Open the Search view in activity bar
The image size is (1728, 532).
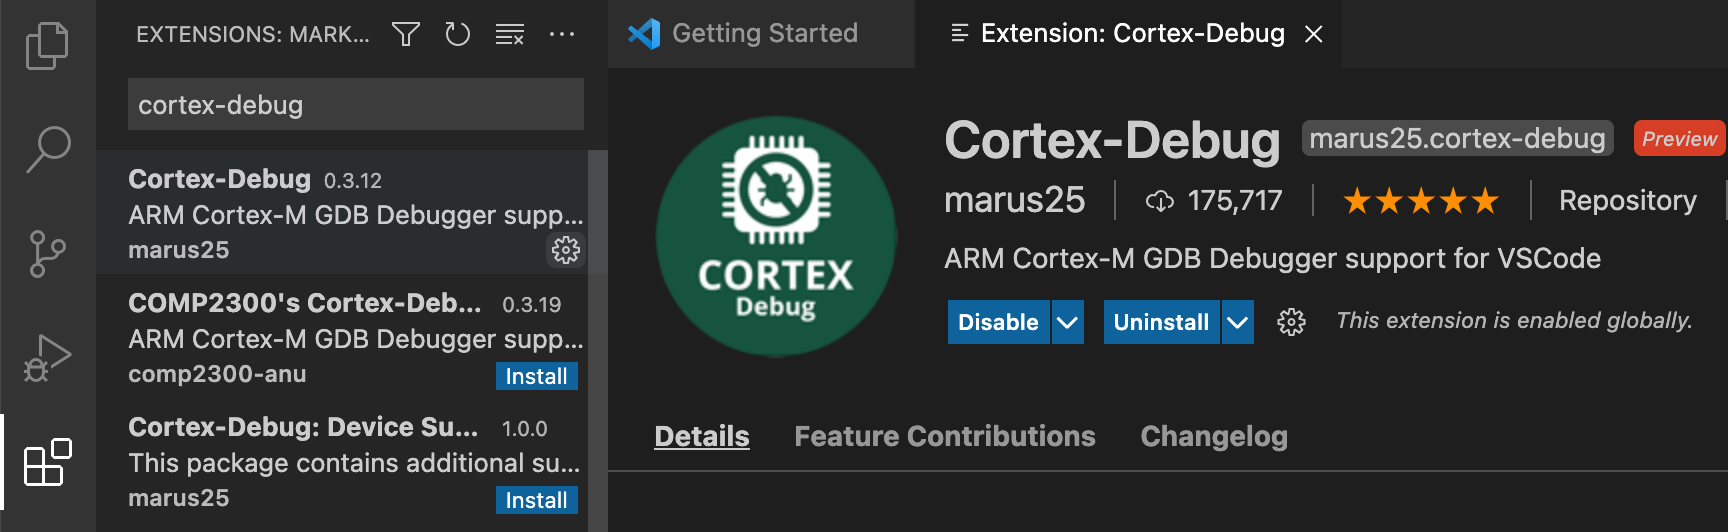click(47, 149)
